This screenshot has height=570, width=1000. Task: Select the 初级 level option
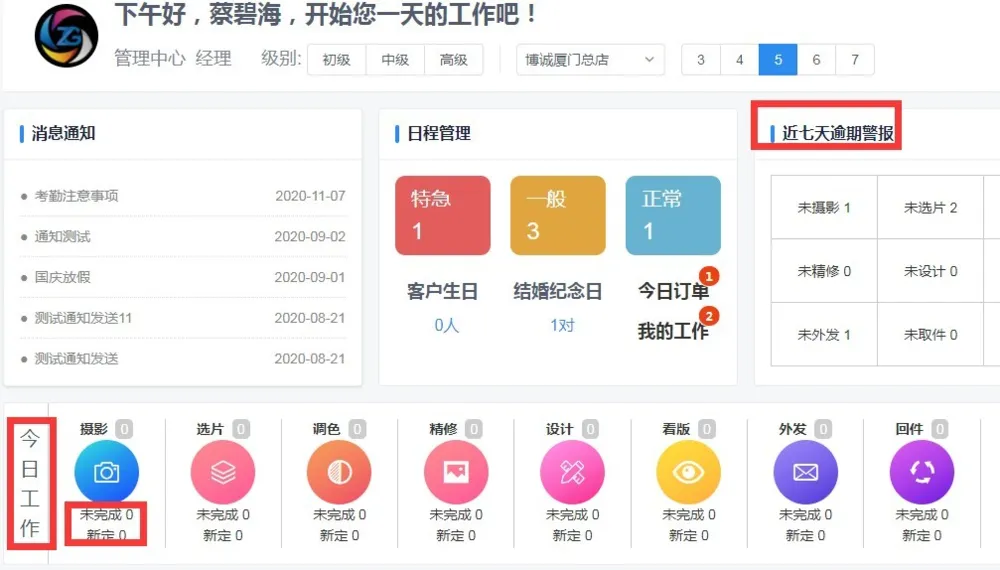pyautogui.click(x=336, y=60)
